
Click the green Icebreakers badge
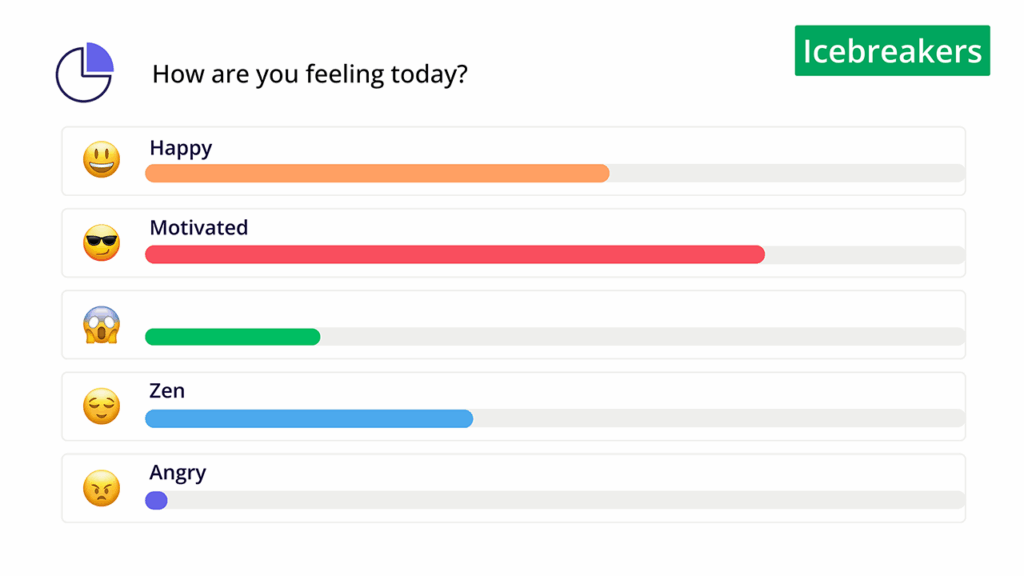click(x=892, y=51)
